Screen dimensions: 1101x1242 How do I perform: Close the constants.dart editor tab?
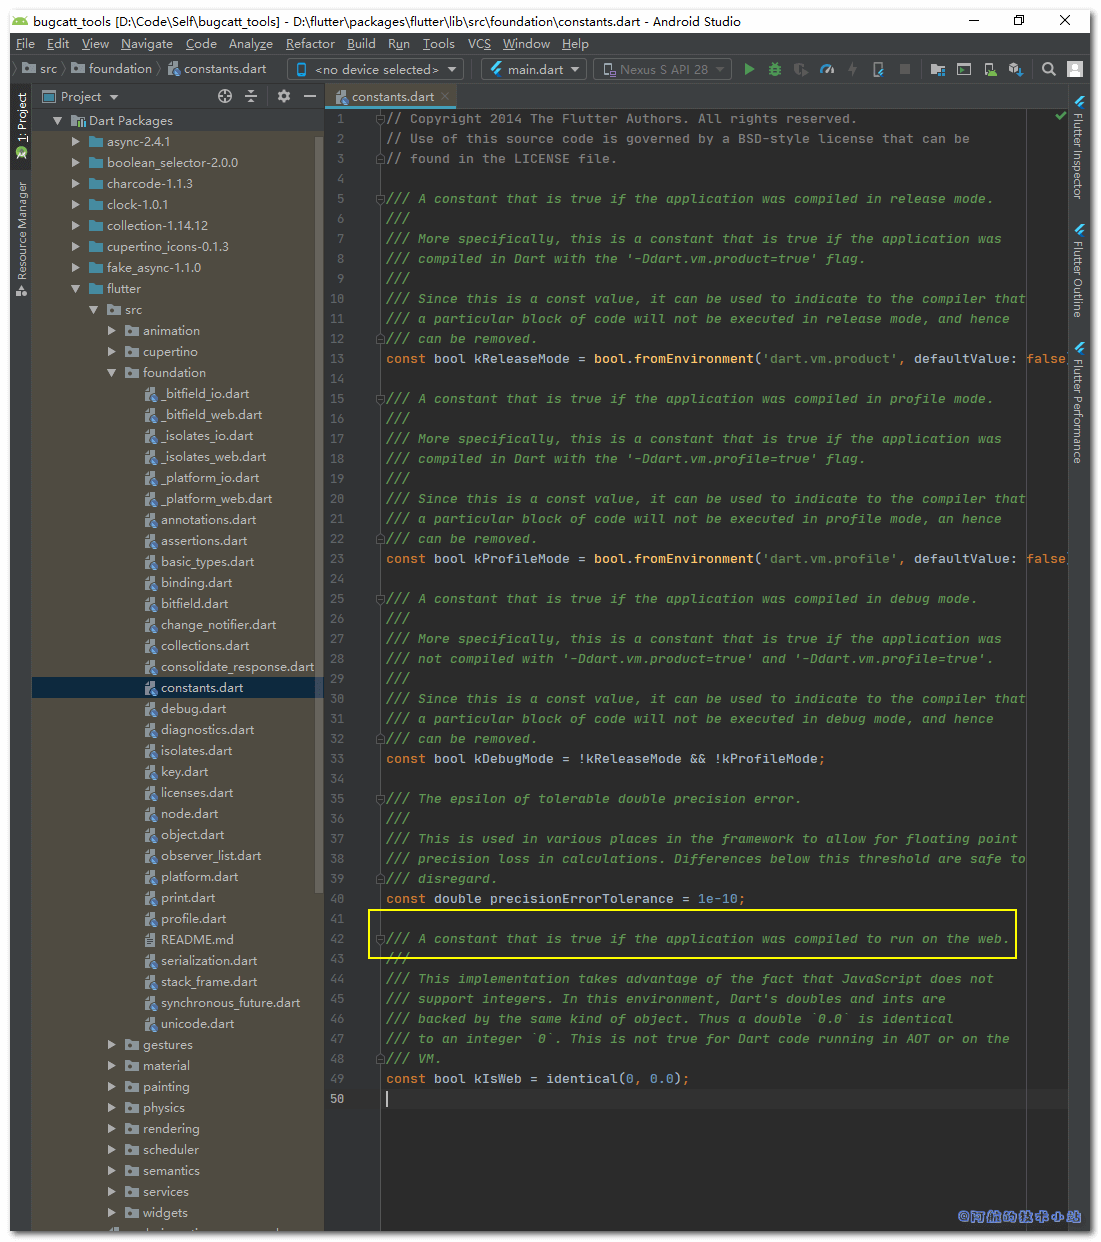446,97
